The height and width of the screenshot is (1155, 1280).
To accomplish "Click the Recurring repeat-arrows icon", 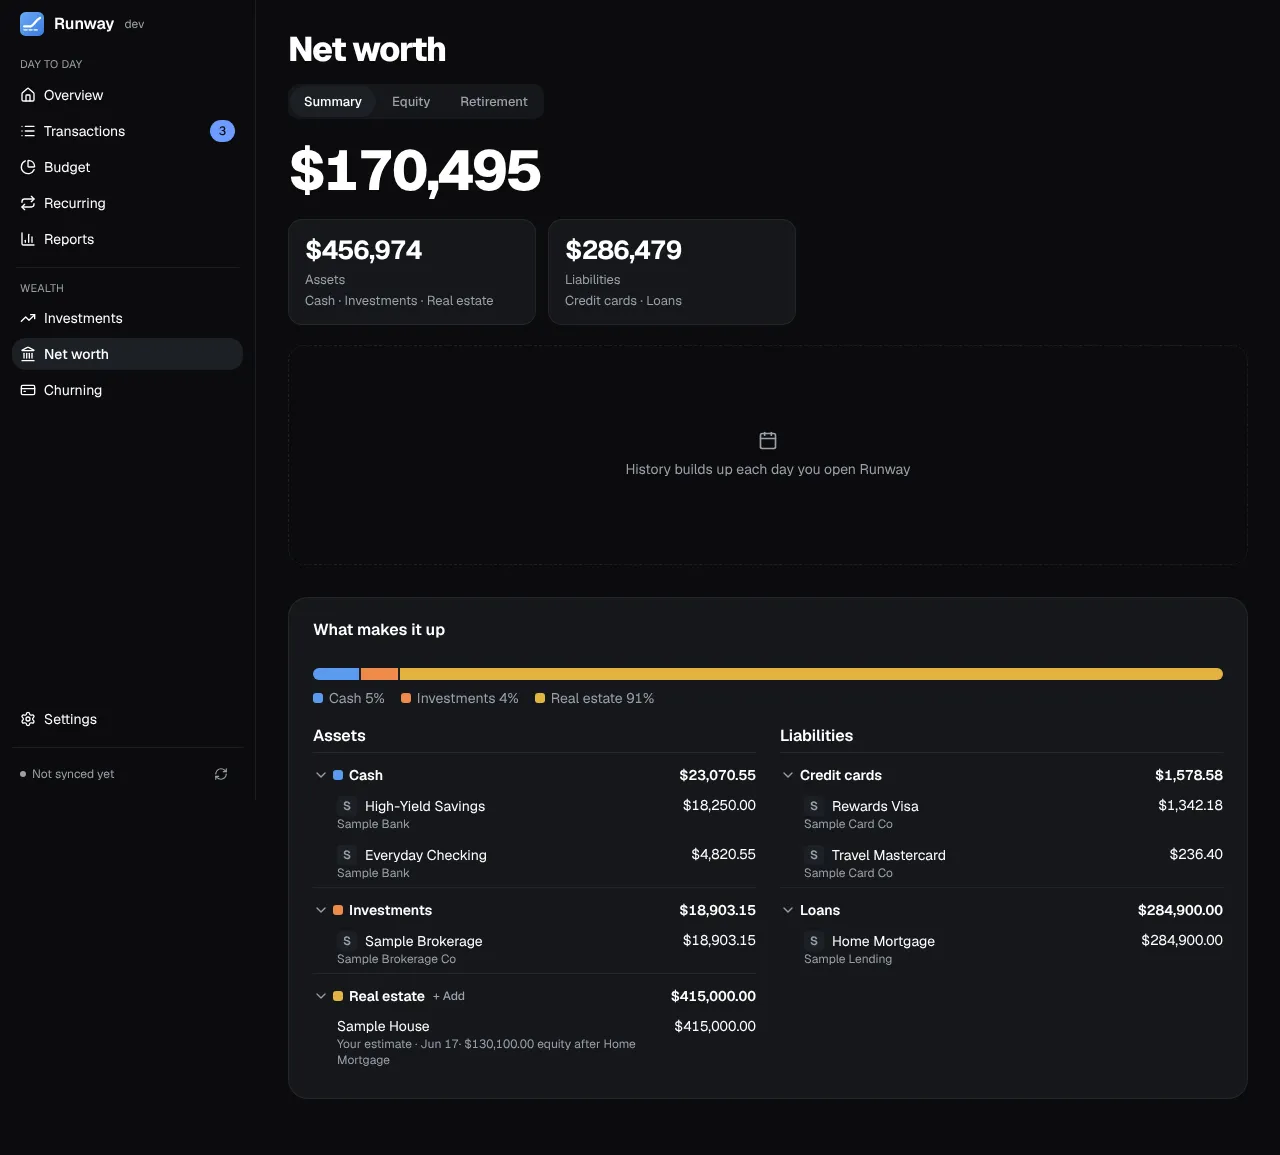I will click(28, 203).
